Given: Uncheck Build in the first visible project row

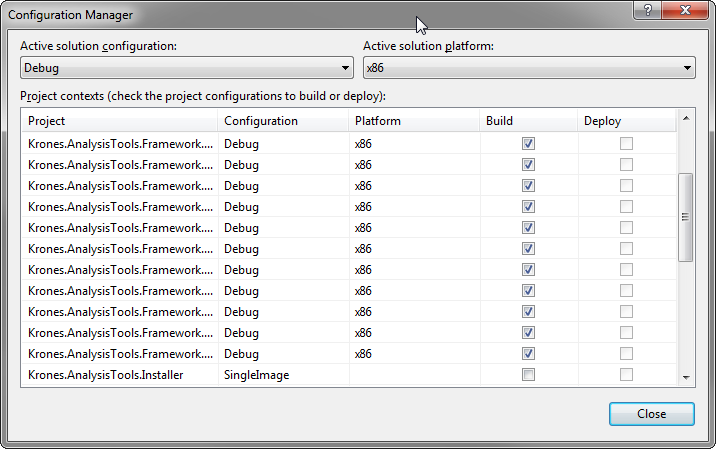Looking at the screenshot, I should (528, 143).
